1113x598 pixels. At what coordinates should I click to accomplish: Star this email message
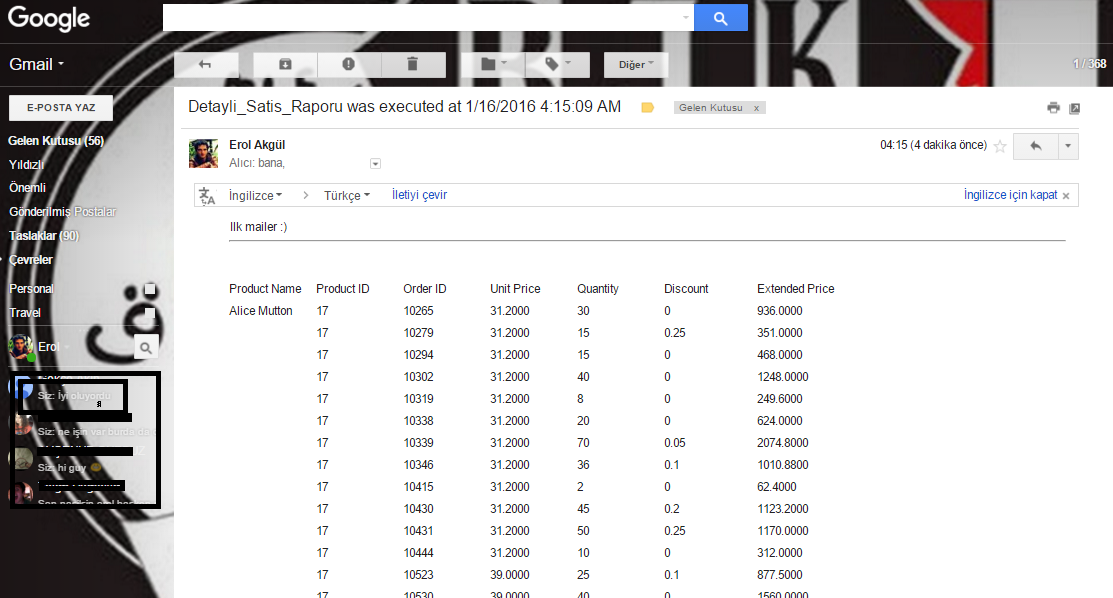pos(1000,146)
